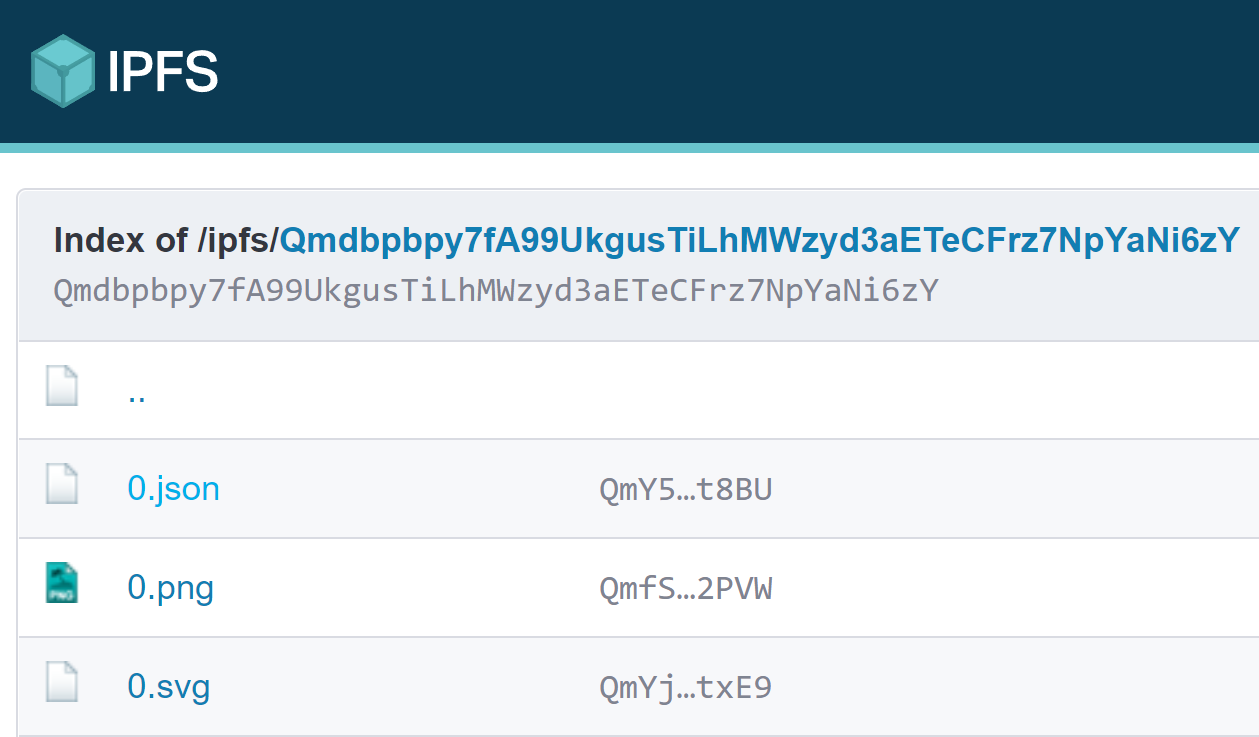The width and height of the screenshot is (1259, 737).
Task: Open the 0.json file
Action: coord(173,488)
